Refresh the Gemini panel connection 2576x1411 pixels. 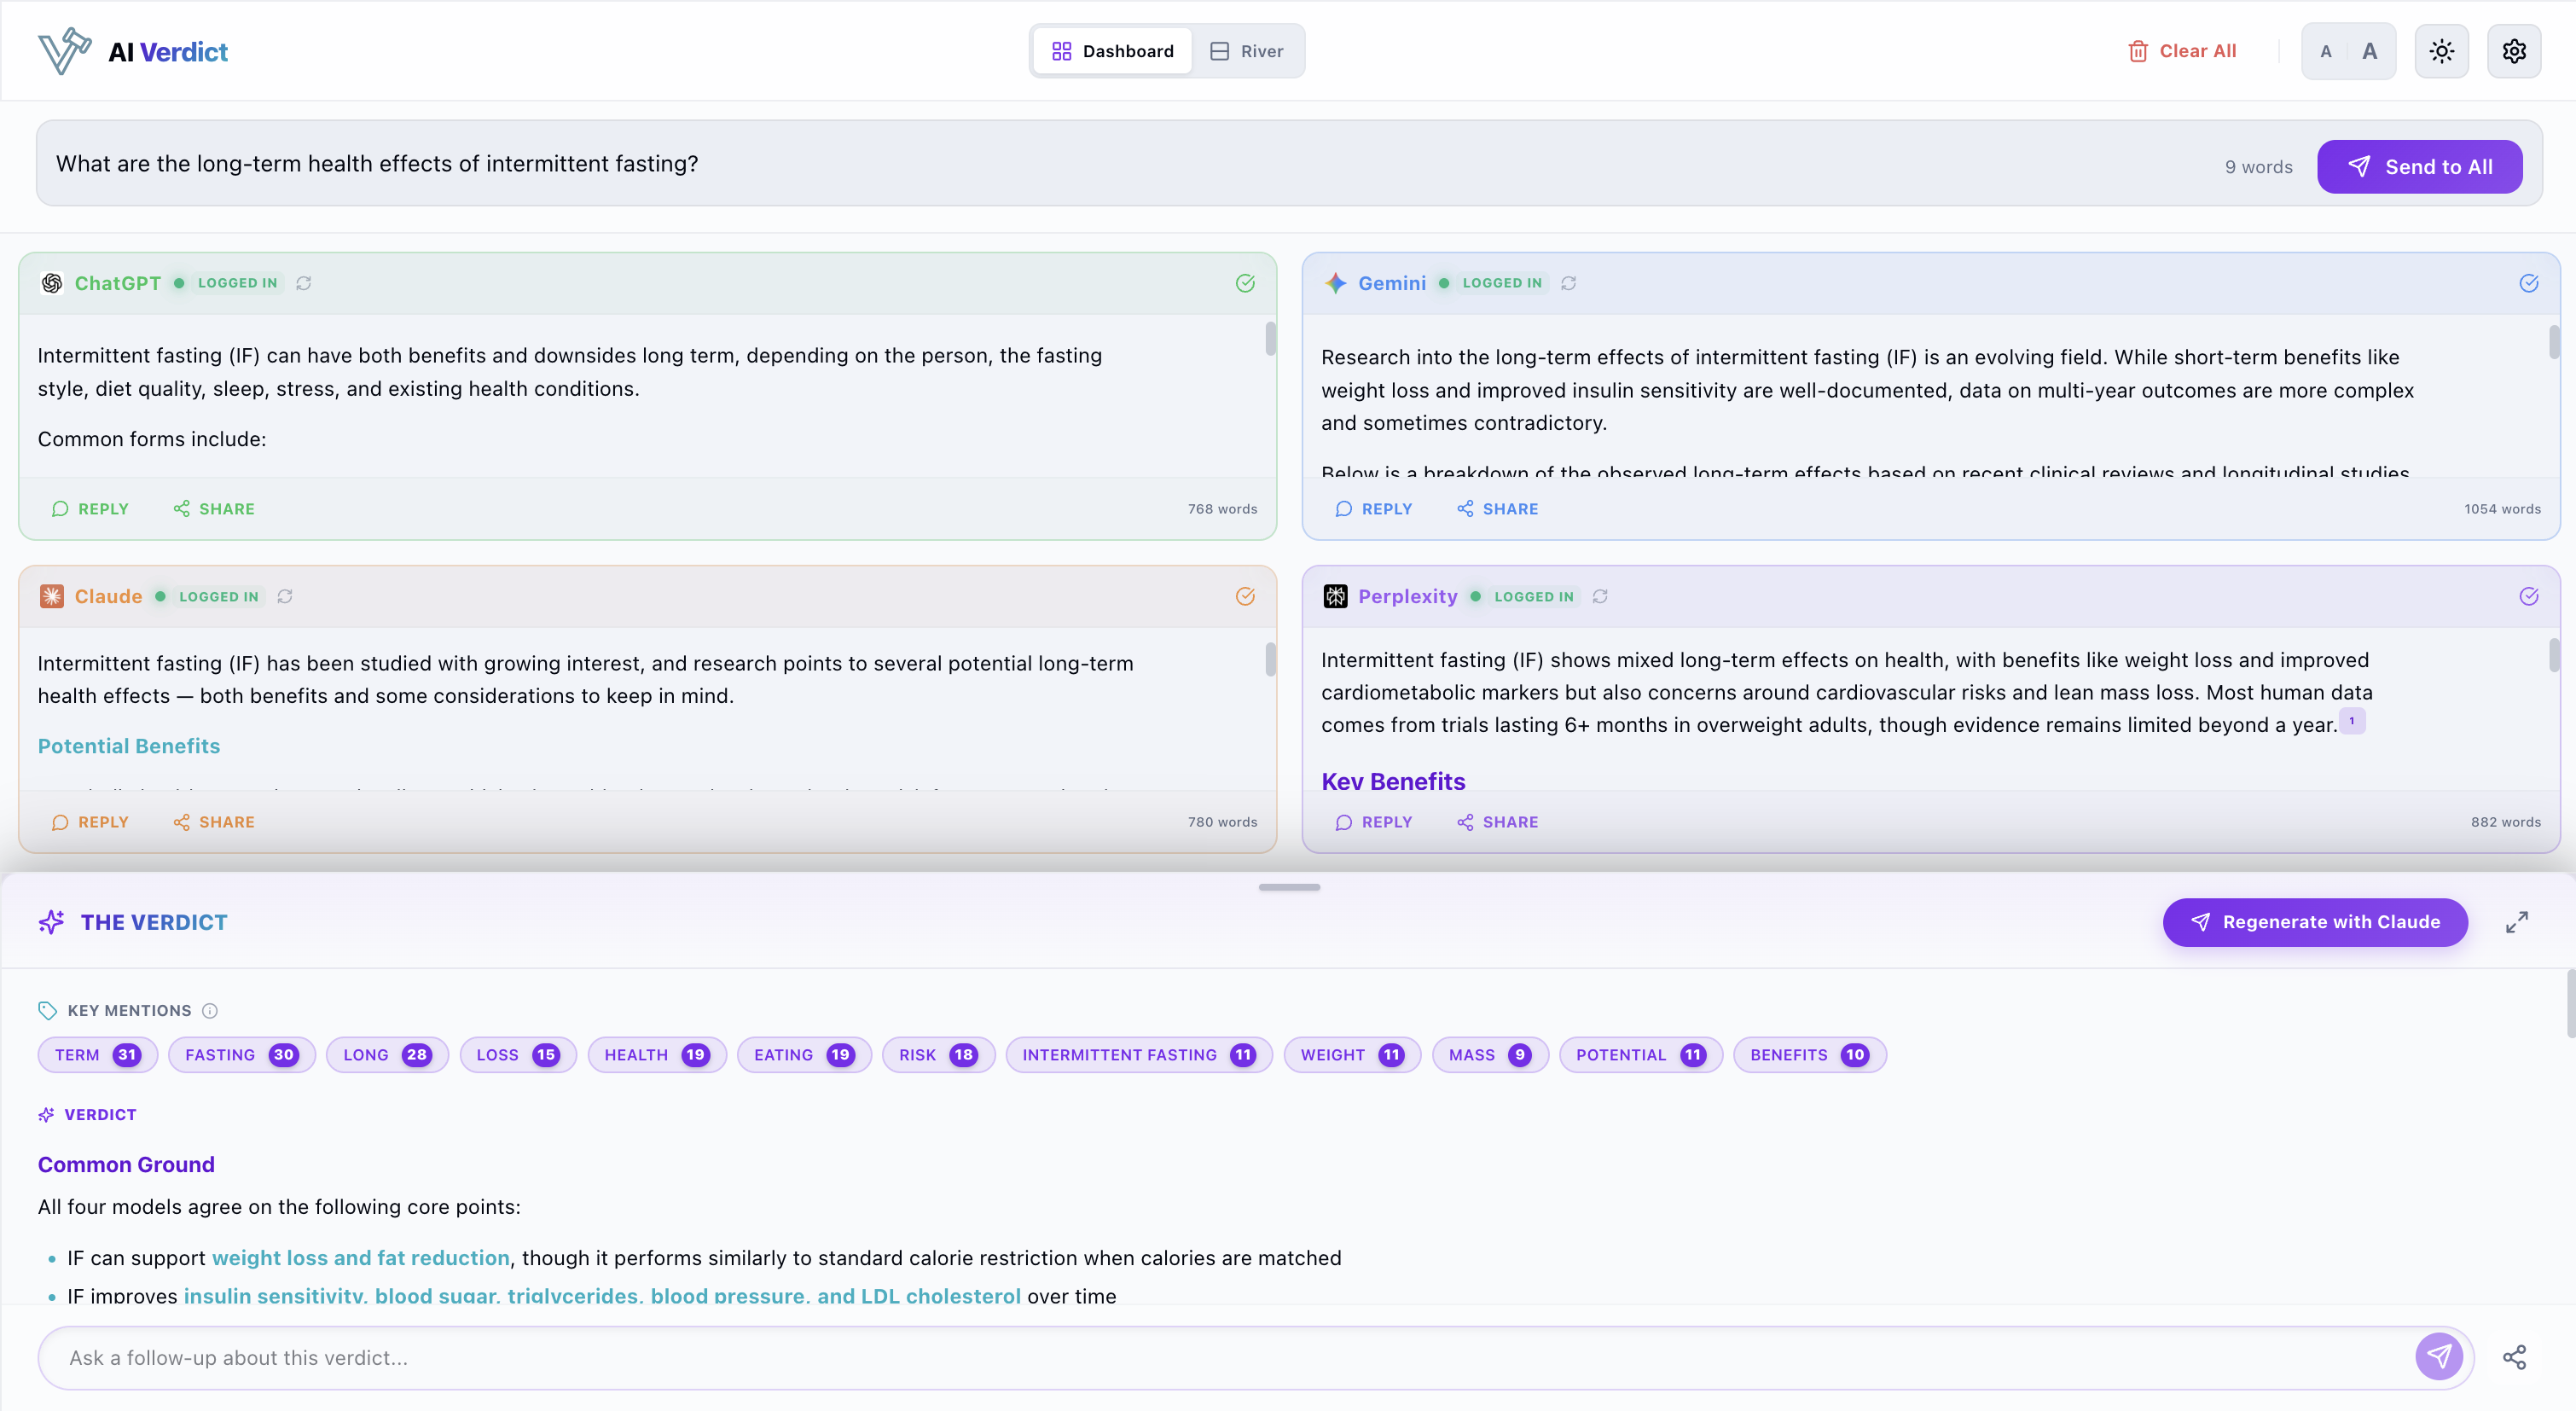[1568, 283]
